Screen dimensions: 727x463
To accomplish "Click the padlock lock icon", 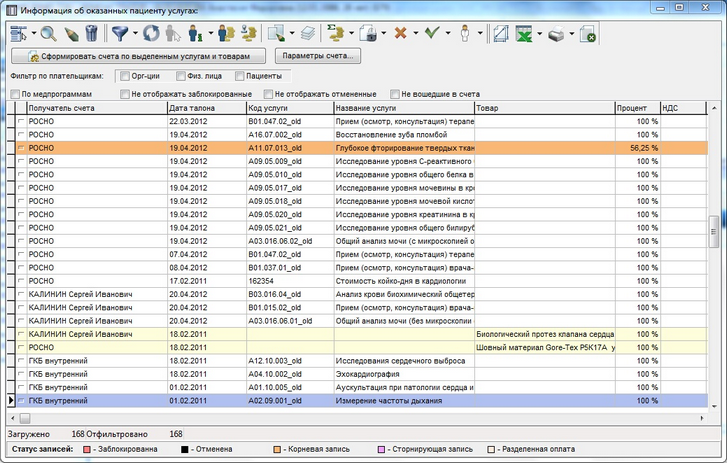I will tap(369, 33).
